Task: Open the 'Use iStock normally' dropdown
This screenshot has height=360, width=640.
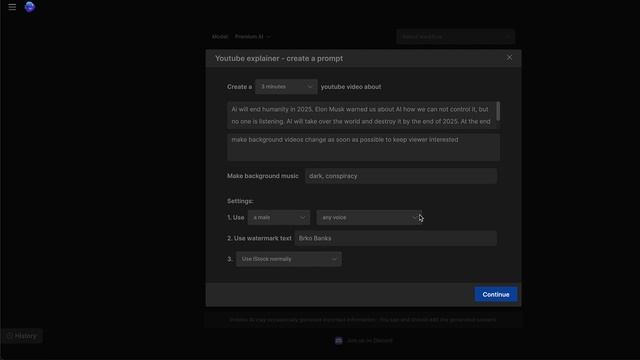Action: 289,259
